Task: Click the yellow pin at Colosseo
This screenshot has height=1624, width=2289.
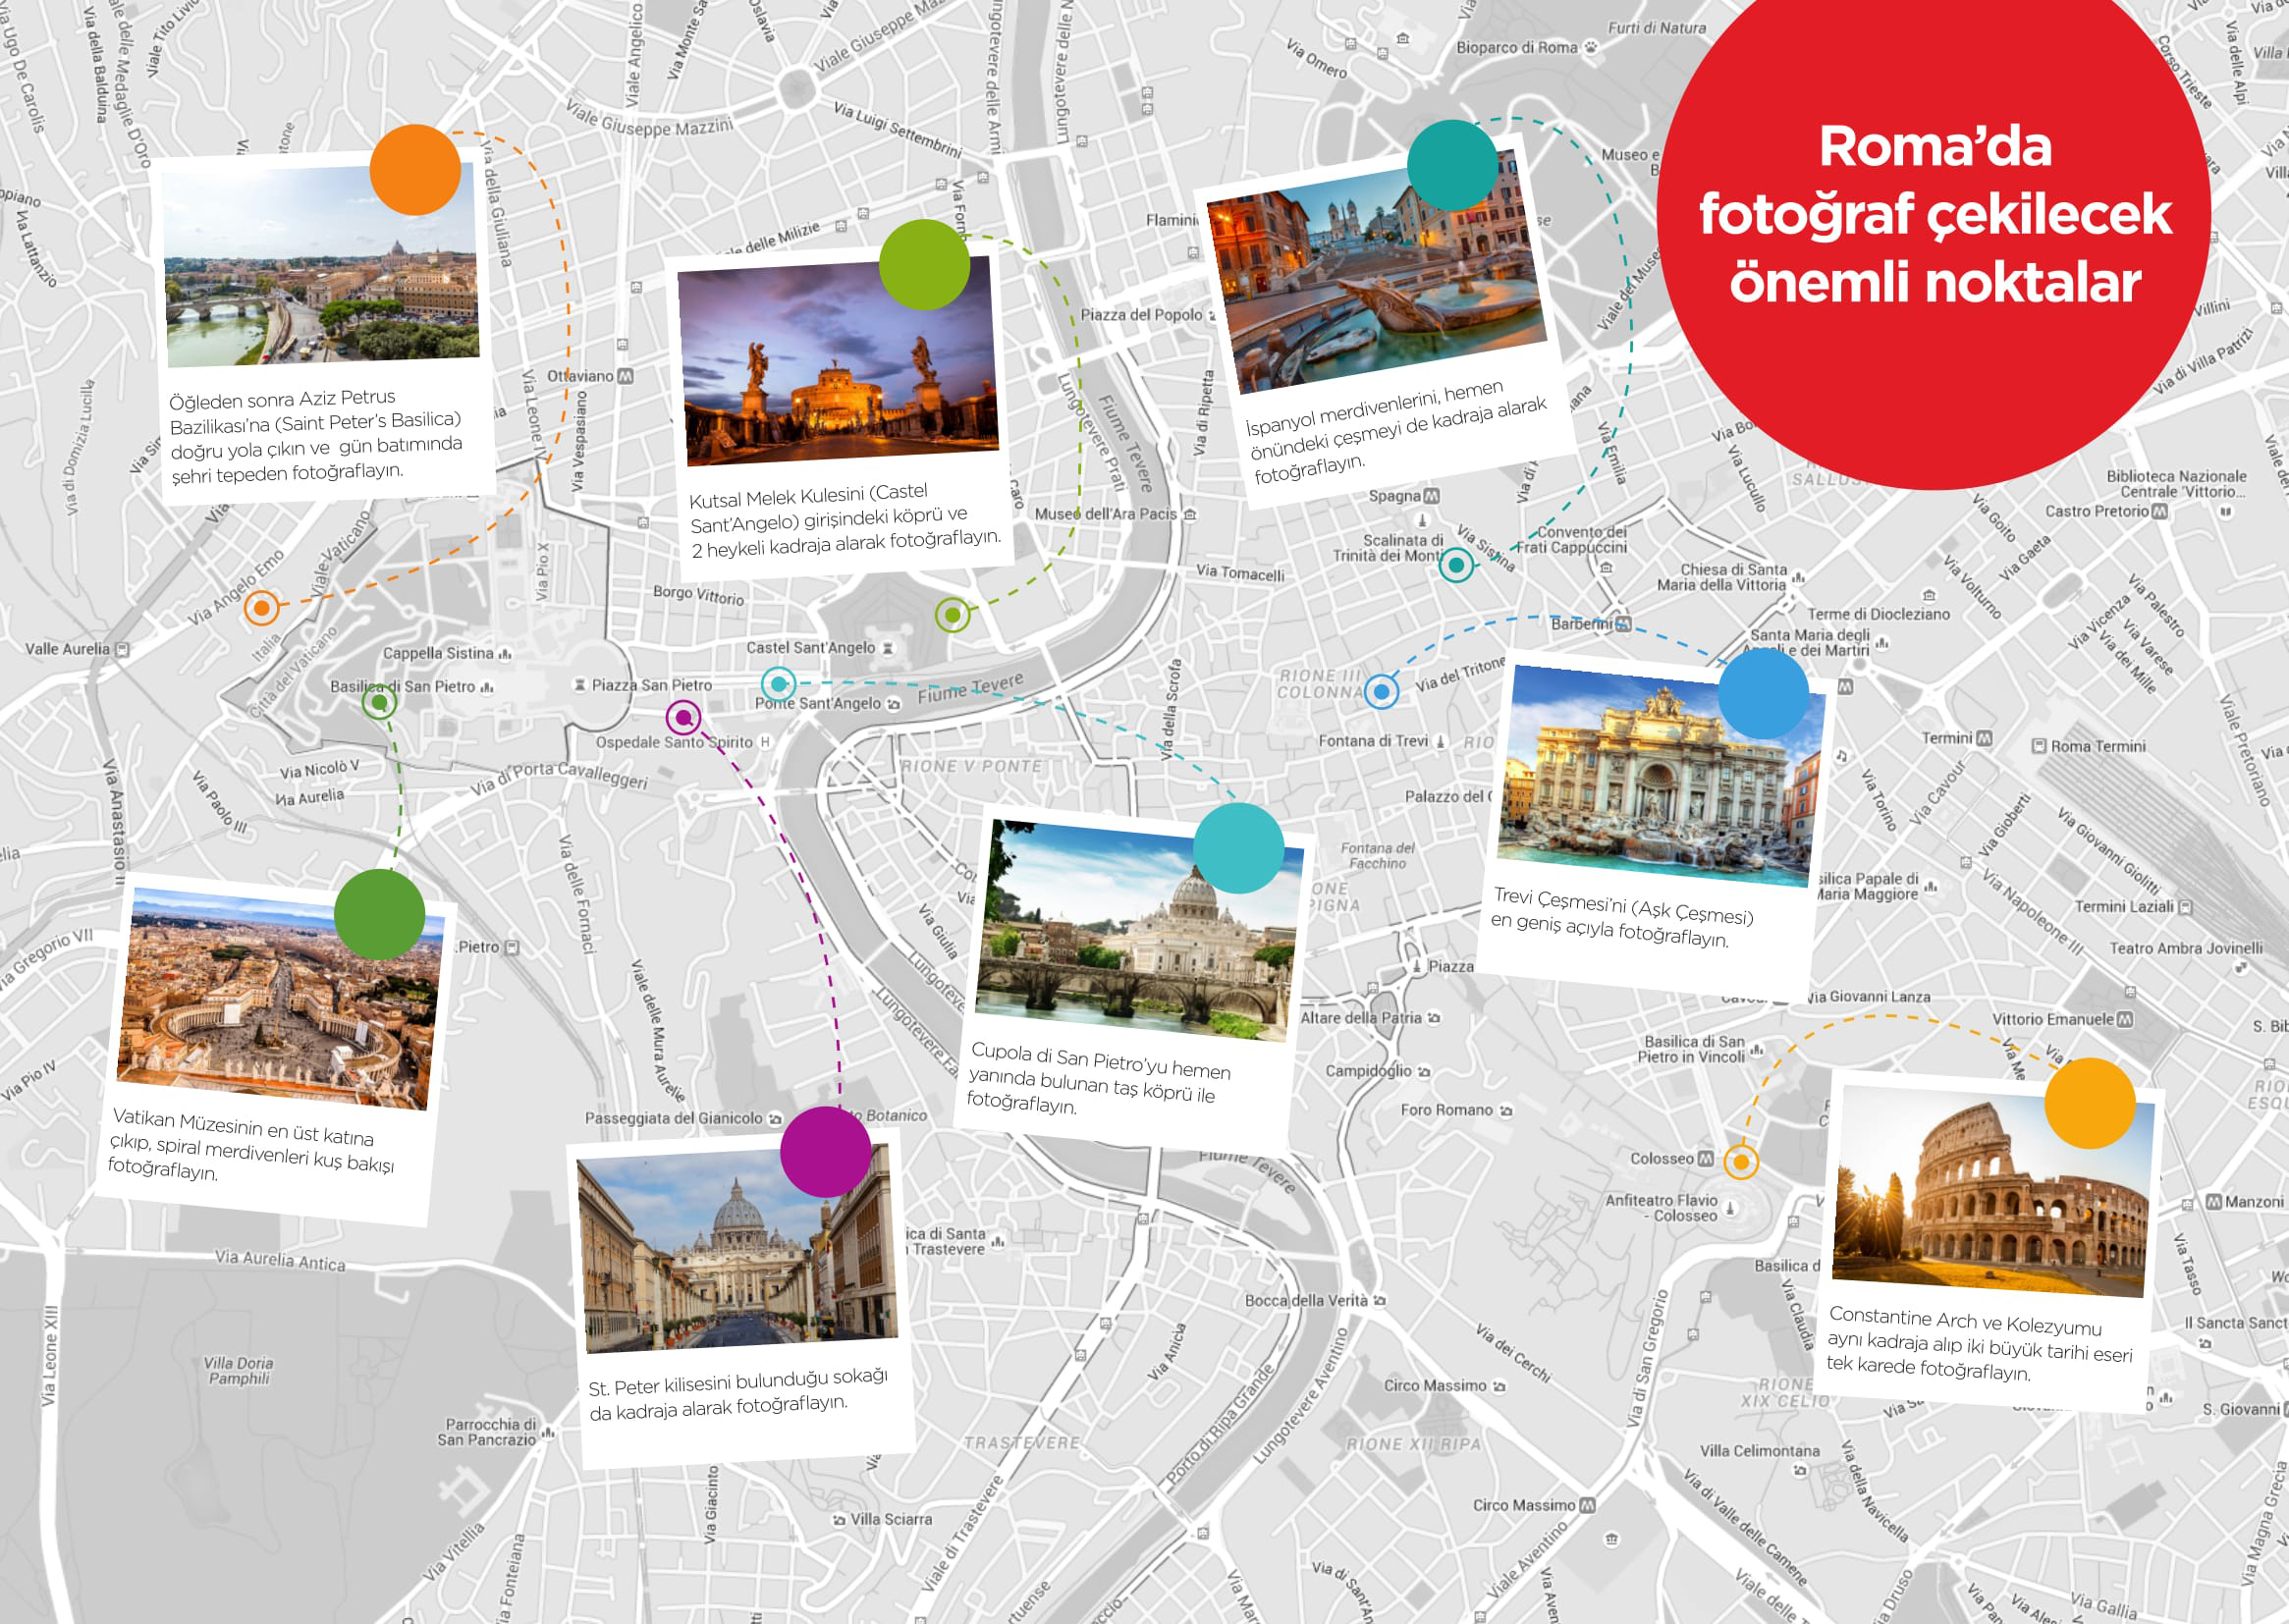Action: click(1741, 1162)
